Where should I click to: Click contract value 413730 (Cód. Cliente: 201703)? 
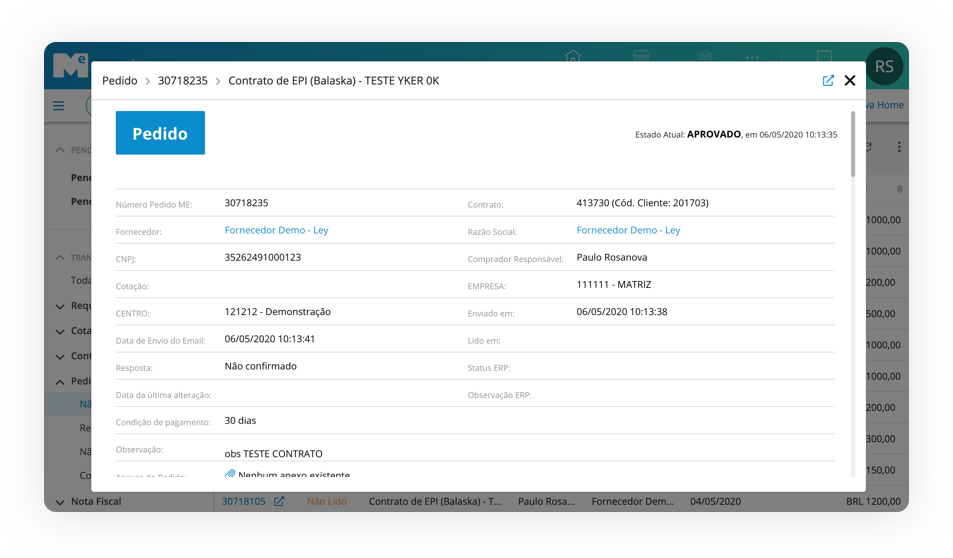point(642,203)
